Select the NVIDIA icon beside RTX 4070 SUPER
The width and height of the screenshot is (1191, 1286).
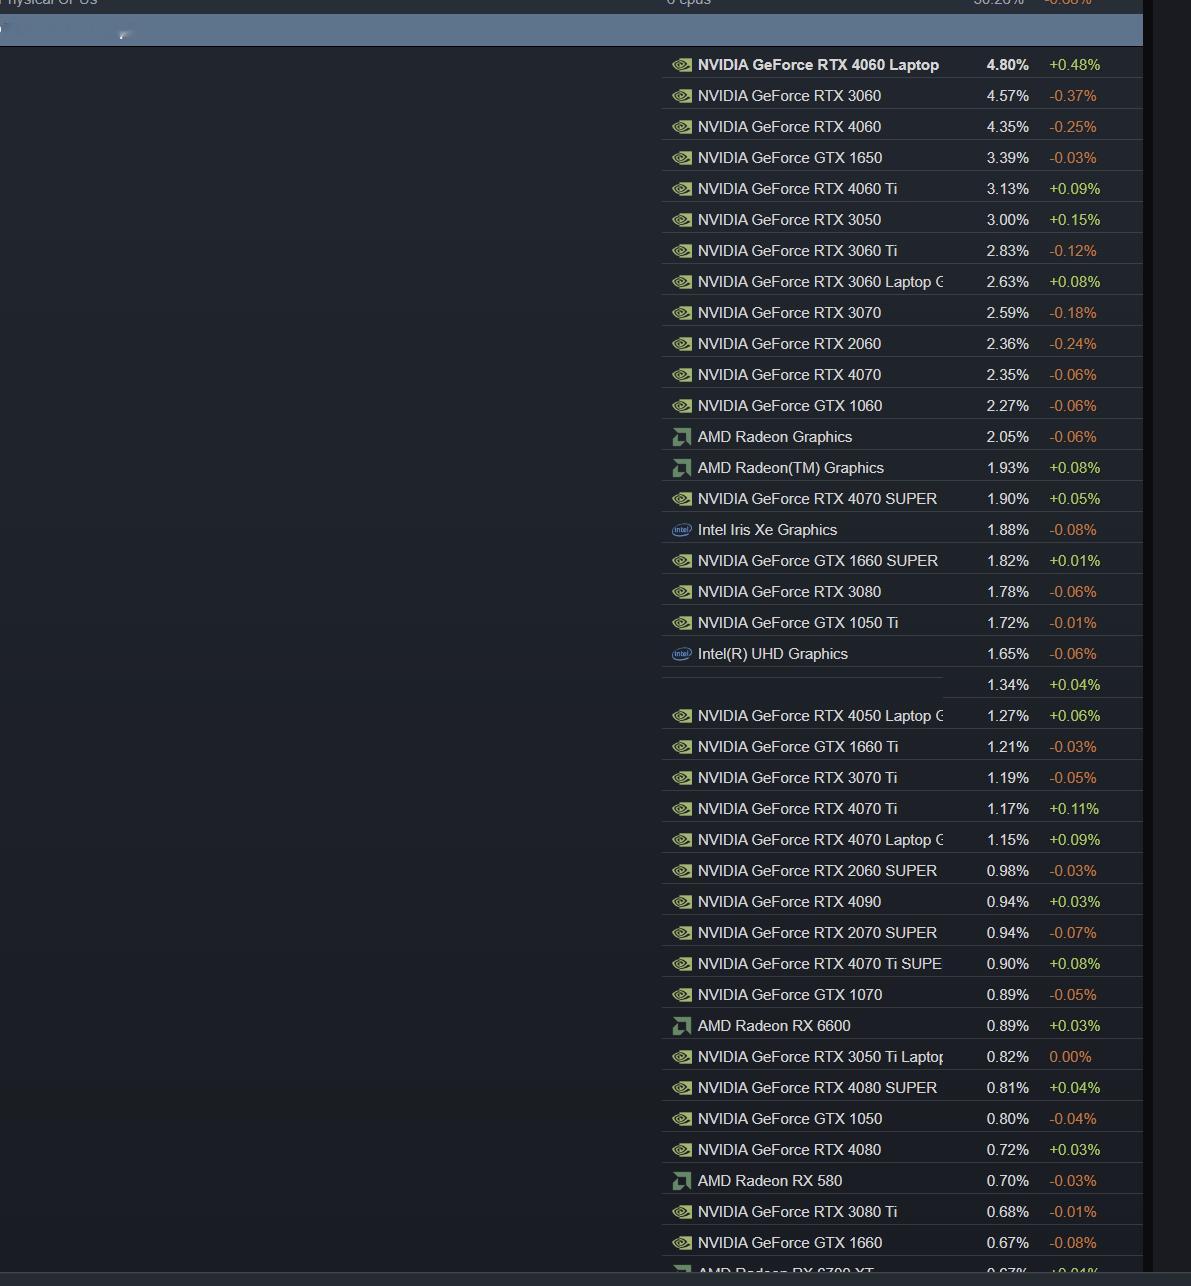[x=682, y=499]
